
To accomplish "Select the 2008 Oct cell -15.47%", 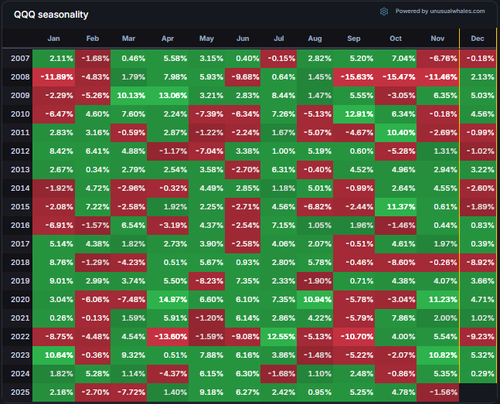I will coord(396,77).
